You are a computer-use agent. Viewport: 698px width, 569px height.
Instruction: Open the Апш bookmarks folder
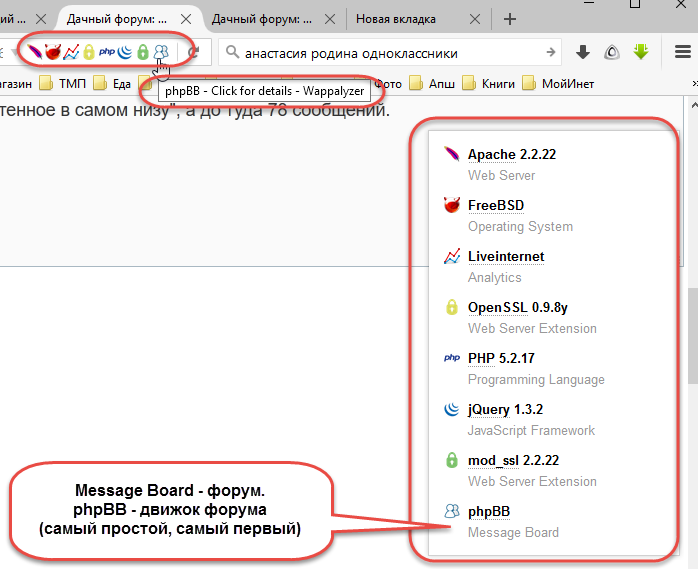(x=432, y=84)
